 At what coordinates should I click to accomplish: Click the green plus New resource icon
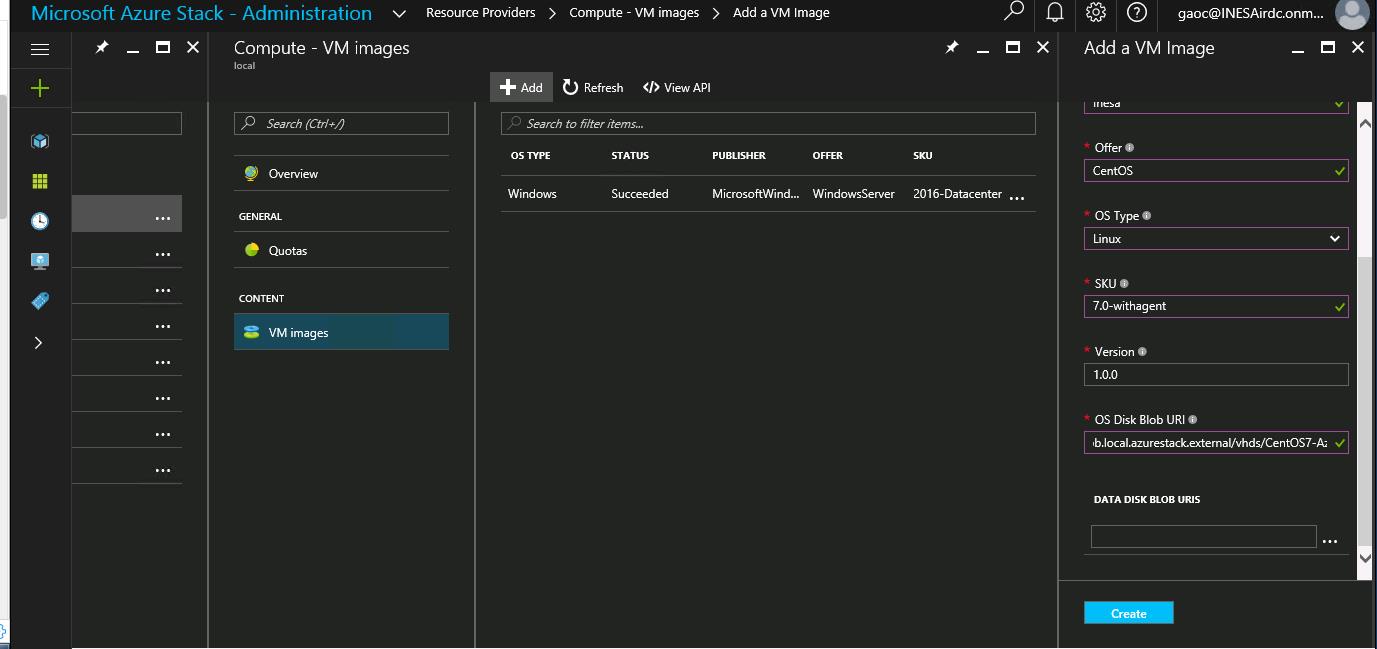pos(40,88)
